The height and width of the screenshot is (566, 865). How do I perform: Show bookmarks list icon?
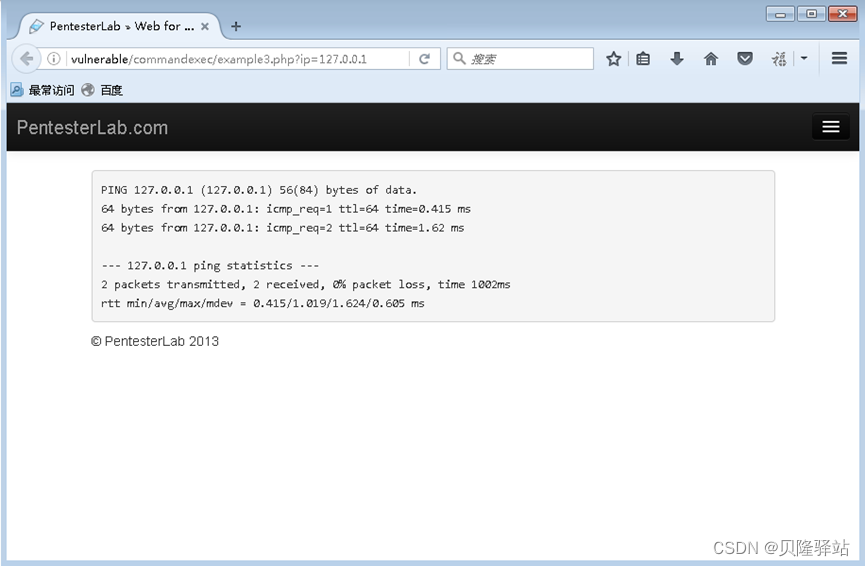point(643,58)
